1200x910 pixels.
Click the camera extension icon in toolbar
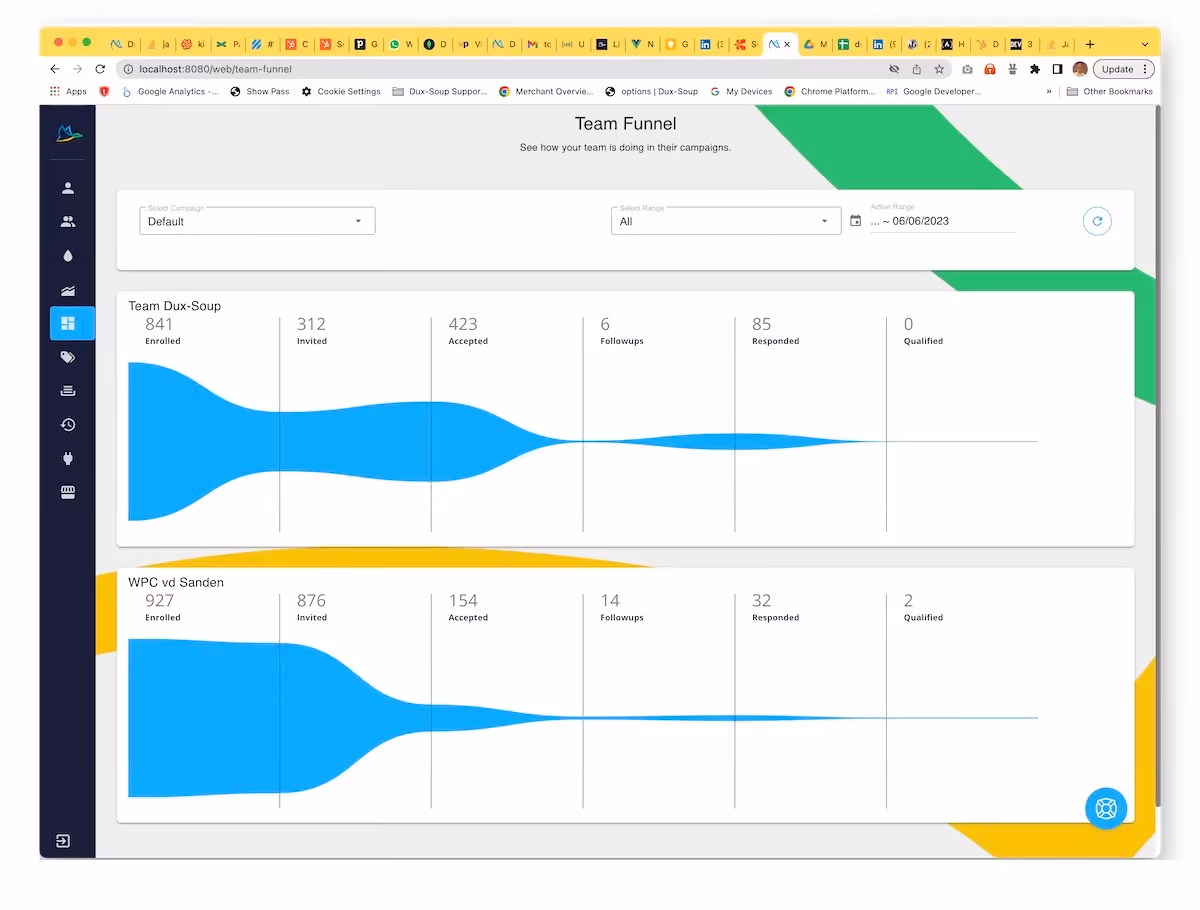967,69
